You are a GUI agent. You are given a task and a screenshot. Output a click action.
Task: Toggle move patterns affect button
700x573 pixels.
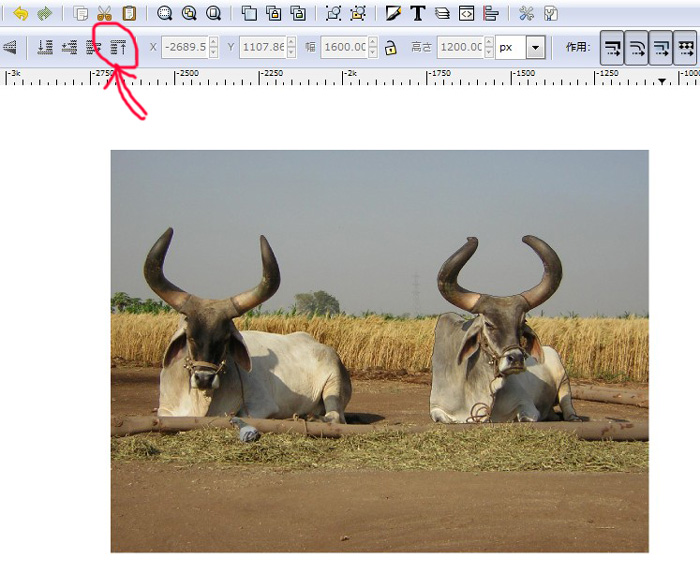tap(686, 47)
